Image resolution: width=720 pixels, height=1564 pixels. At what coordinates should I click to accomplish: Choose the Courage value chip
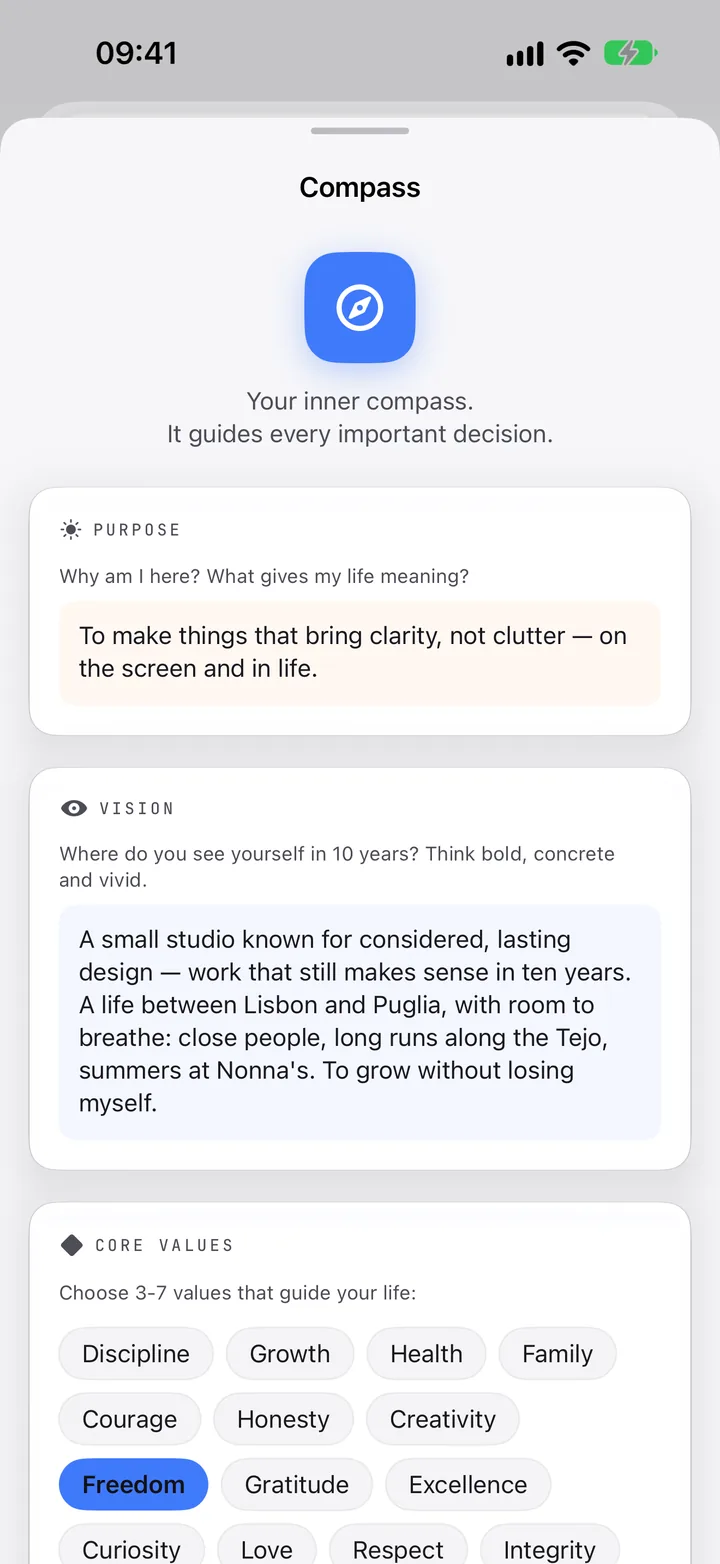coord(130,1419)
